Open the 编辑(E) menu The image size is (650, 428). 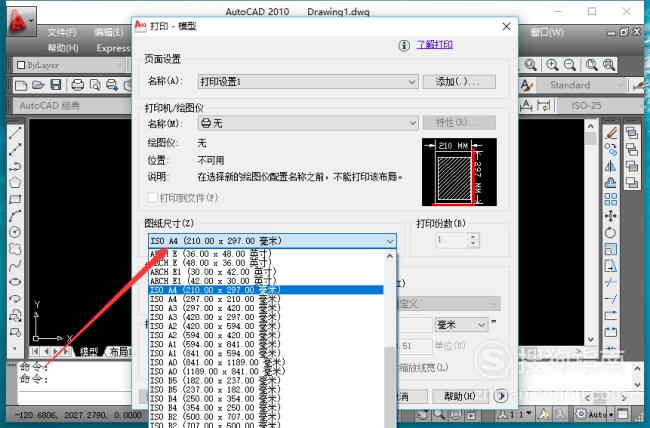click(109, 32)
